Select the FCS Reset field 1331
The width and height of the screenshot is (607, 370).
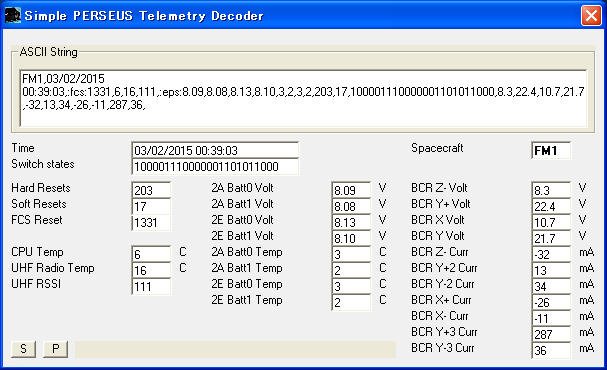151,223
